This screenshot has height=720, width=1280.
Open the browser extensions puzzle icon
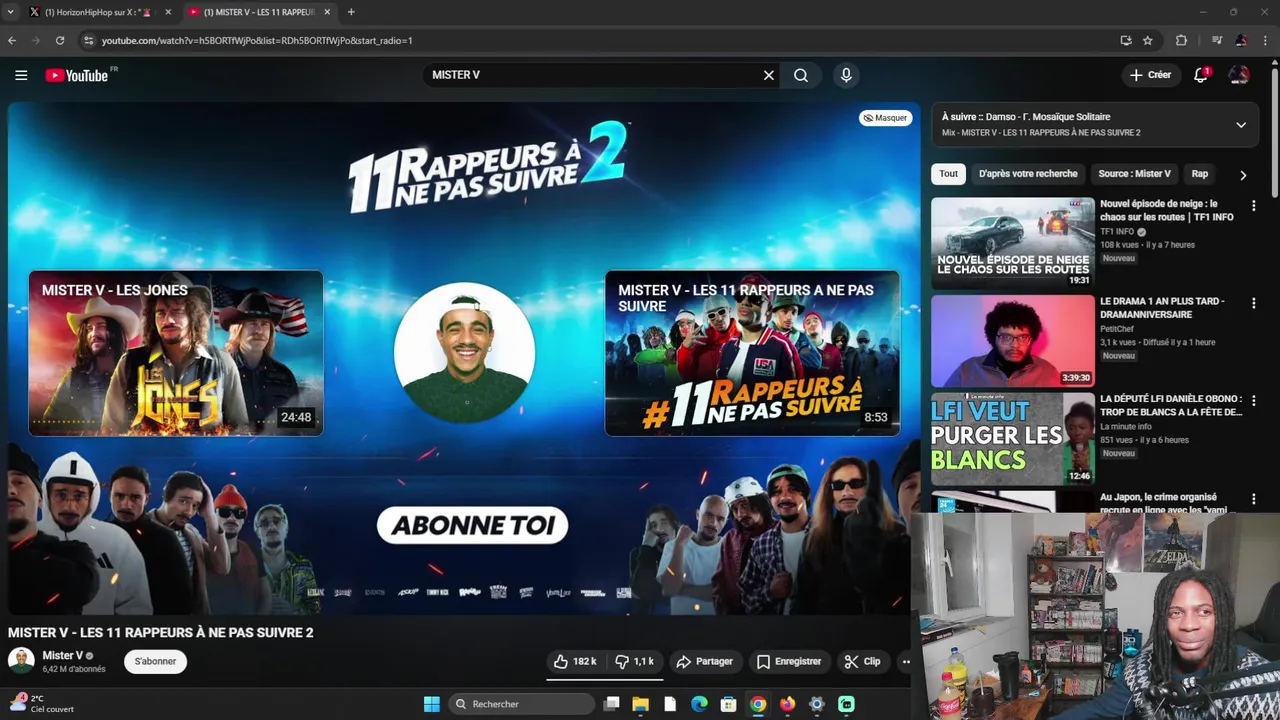point(1181,40)
